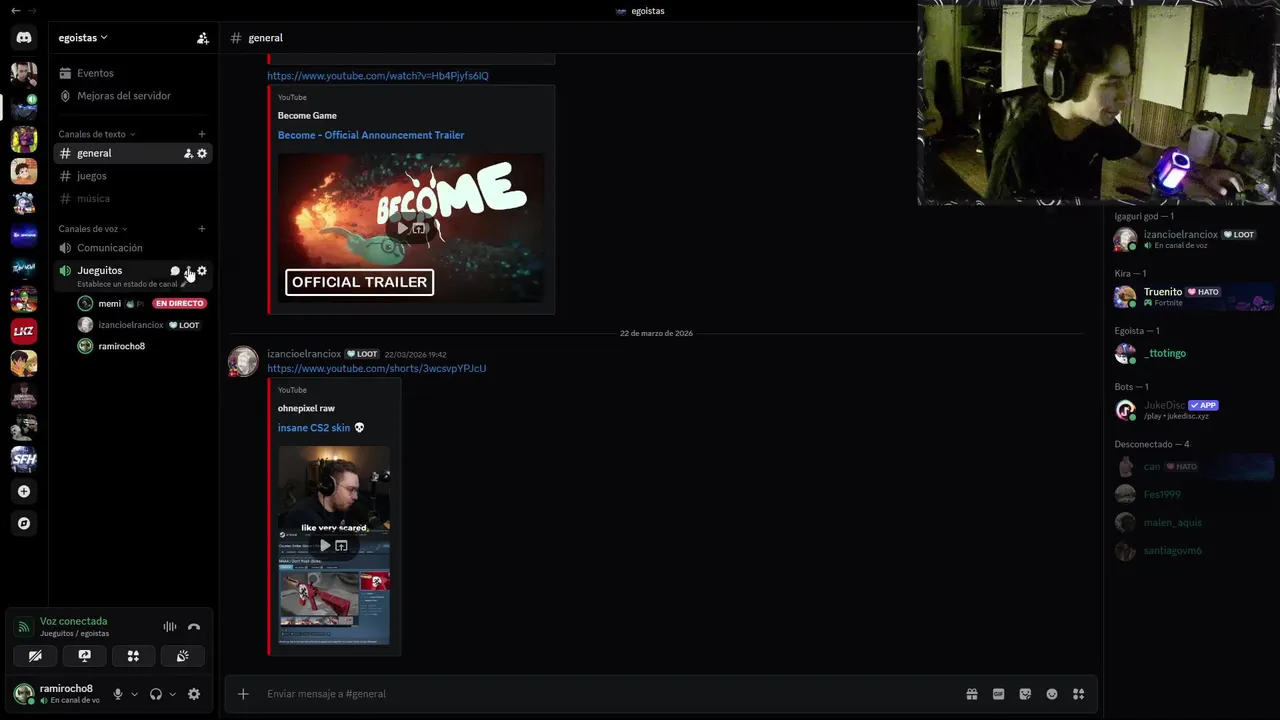Open settings gear of Jueguitos channel
The width and height of the screenshot is (1280, 720).
point(202,271)
